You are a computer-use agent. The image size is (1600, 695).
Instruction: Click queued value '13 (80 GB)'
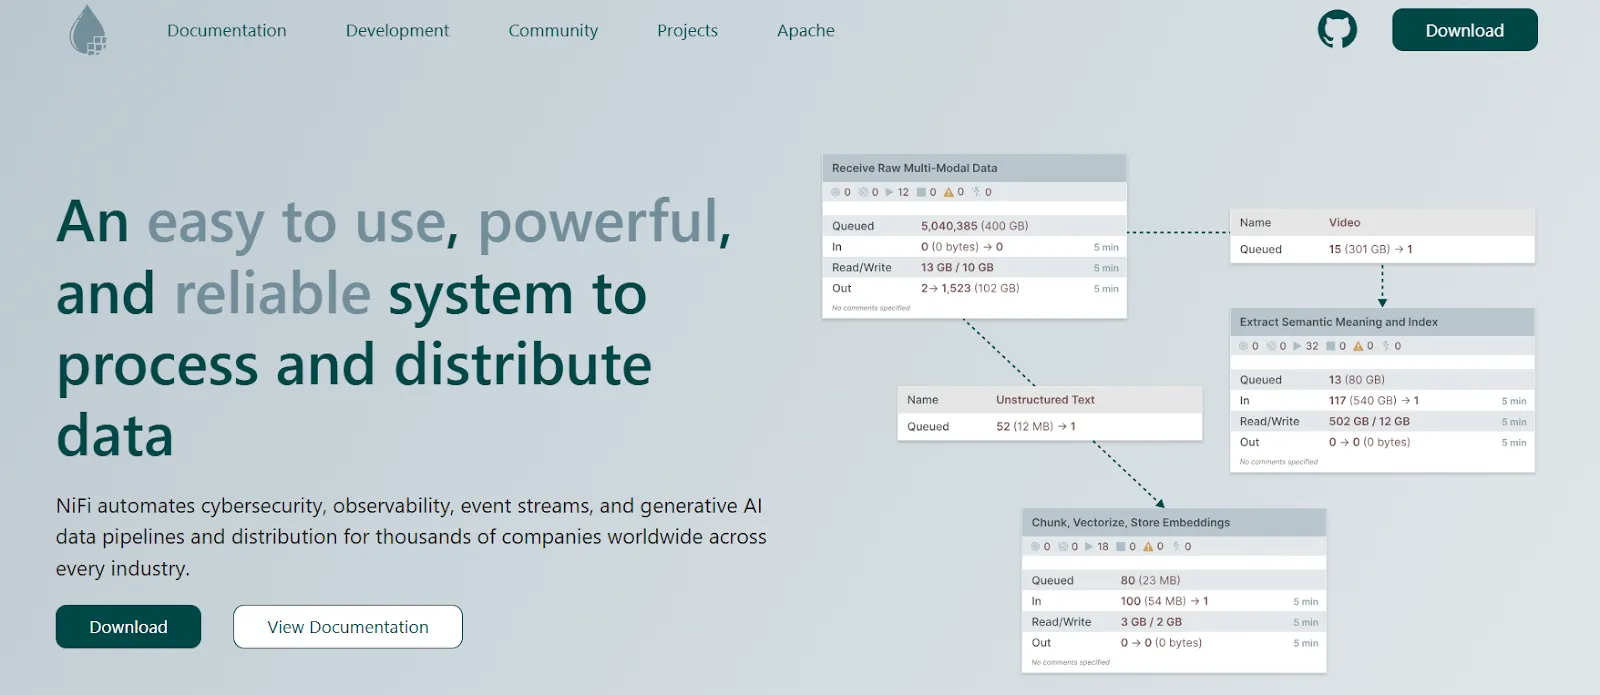(1356, 380)
